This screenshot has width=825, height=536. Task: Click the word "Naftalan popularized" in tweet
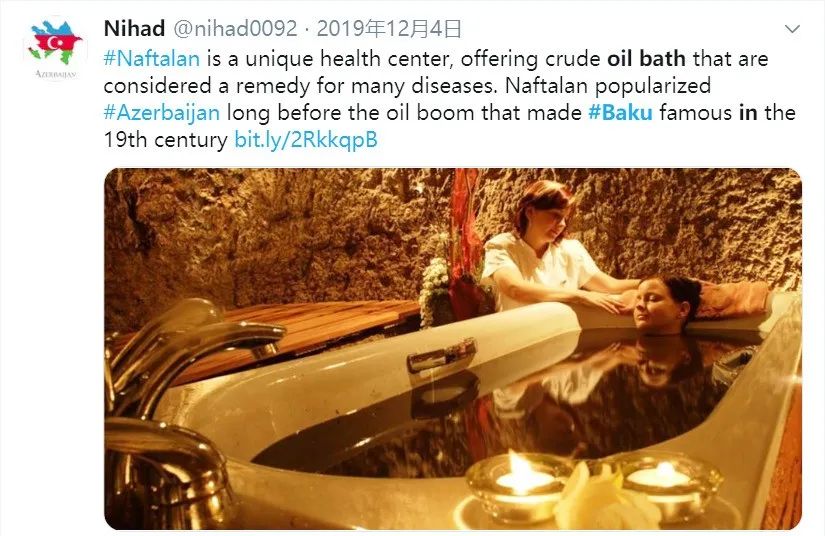point(608,86)
